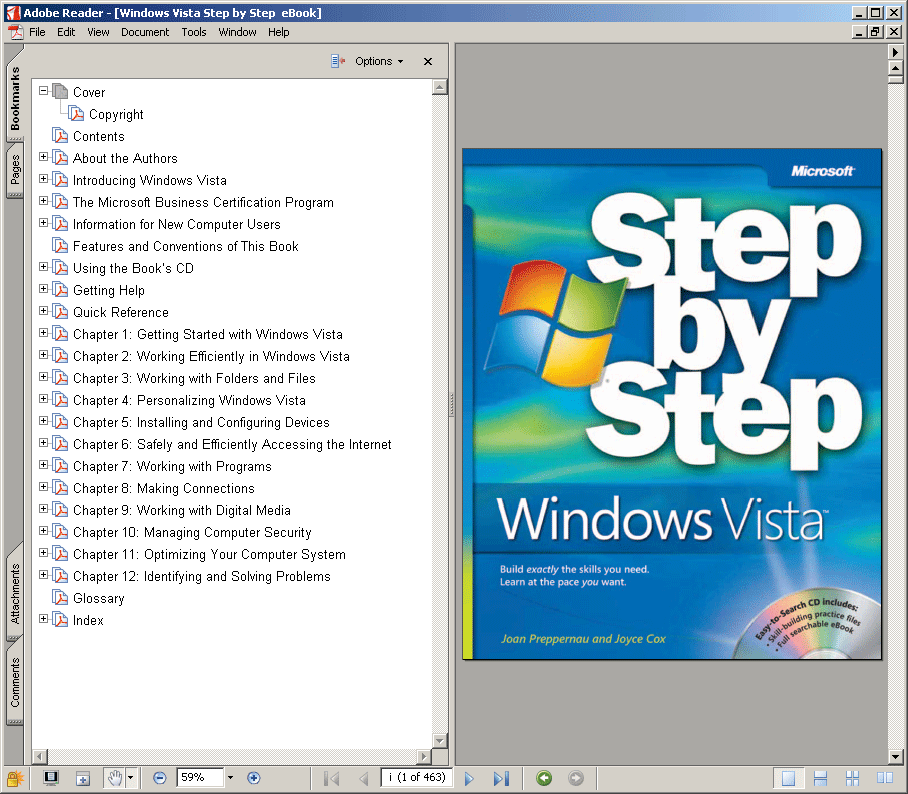The width and height of the screenshot is (908, 794).
Task: Open the Window menu
Action: 237,32
